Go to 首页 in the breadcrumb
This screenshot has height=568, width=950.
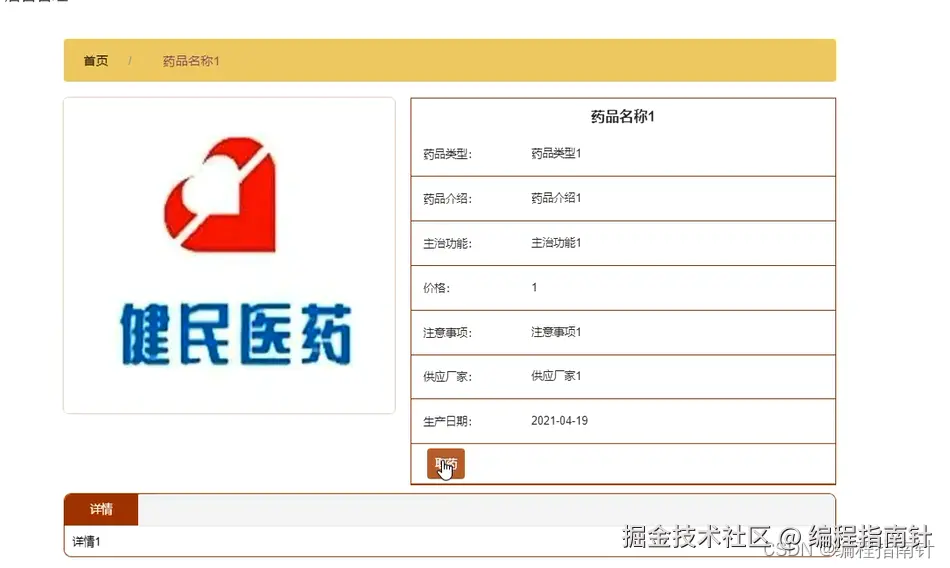(96, 61)
